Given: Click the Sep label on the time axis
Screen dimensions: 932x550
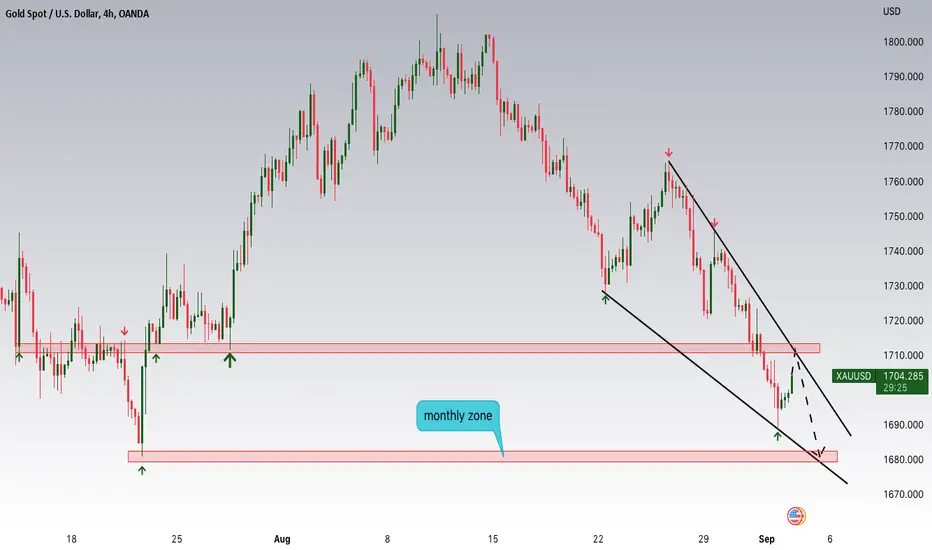Looking at the screenshot, I should tap(767, 539).
